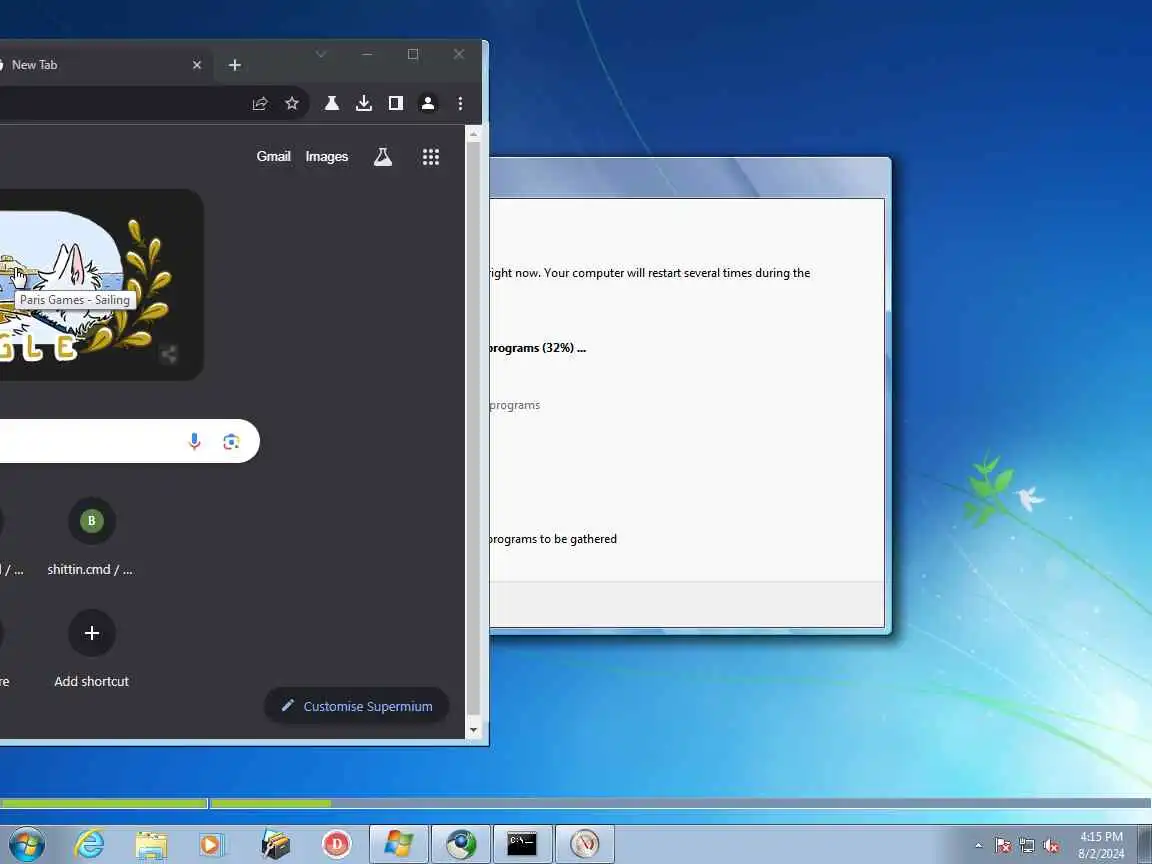This screenshot has width=1152, height=864.
Task: Open the downloads icon in the toolbar
Action: point(364,104)
